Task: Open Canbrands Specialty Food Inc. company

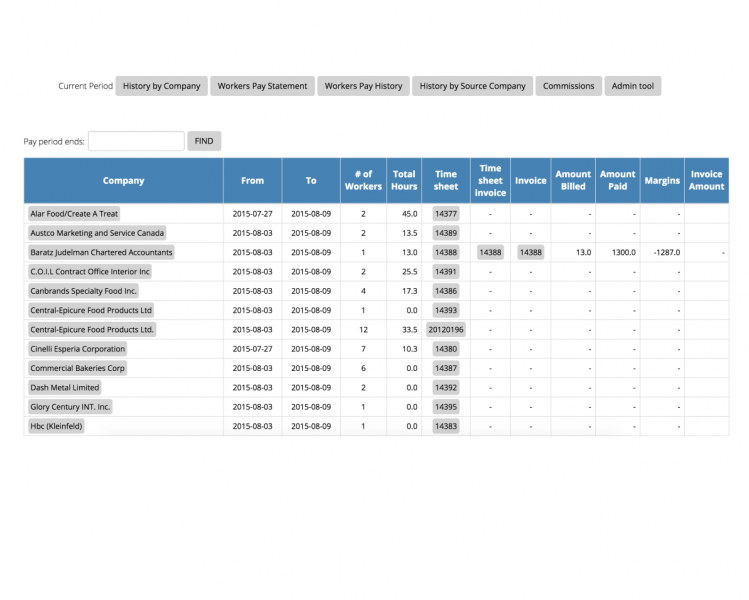Action: (84, 291)
